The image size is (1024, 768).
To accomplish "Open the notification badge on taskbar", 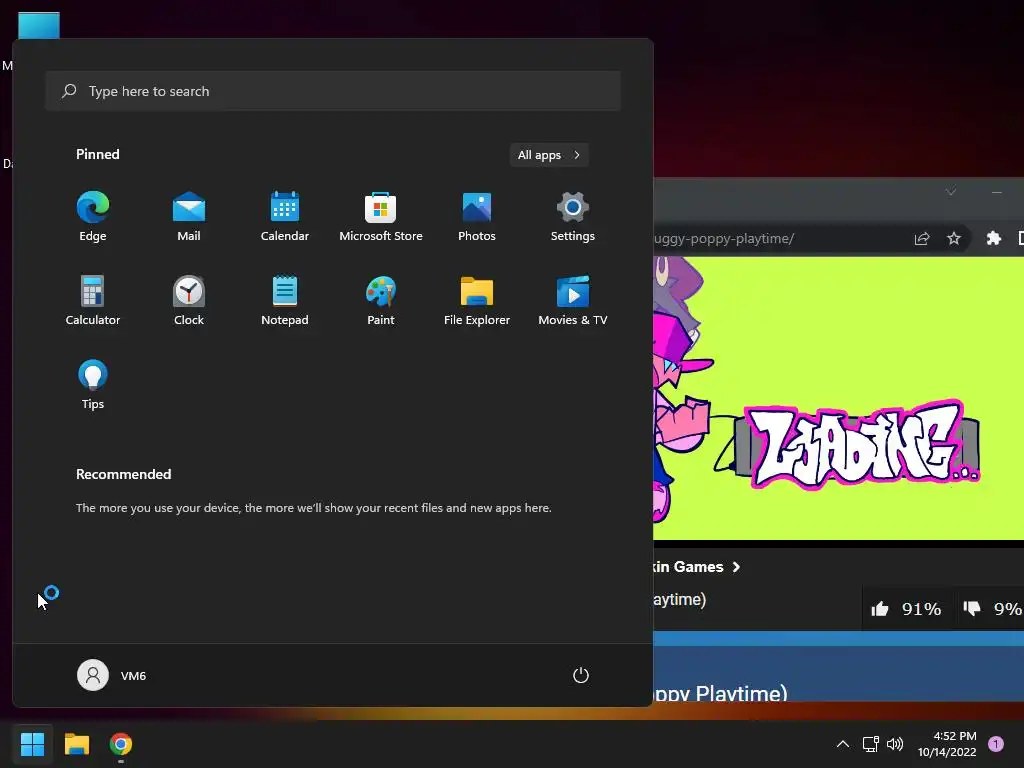I will click(x=996, y=744).
